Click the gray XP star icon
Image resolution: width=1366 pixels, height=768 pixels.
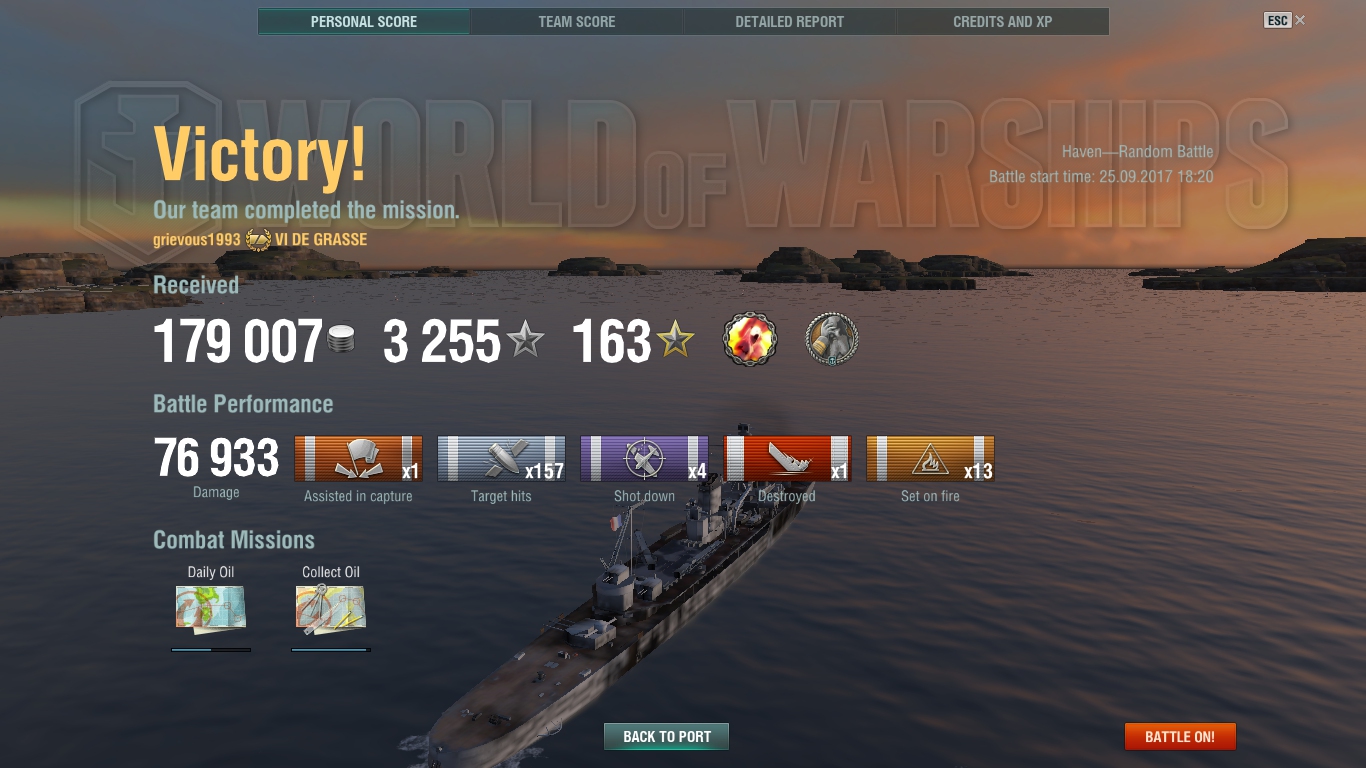click(526, 341)
